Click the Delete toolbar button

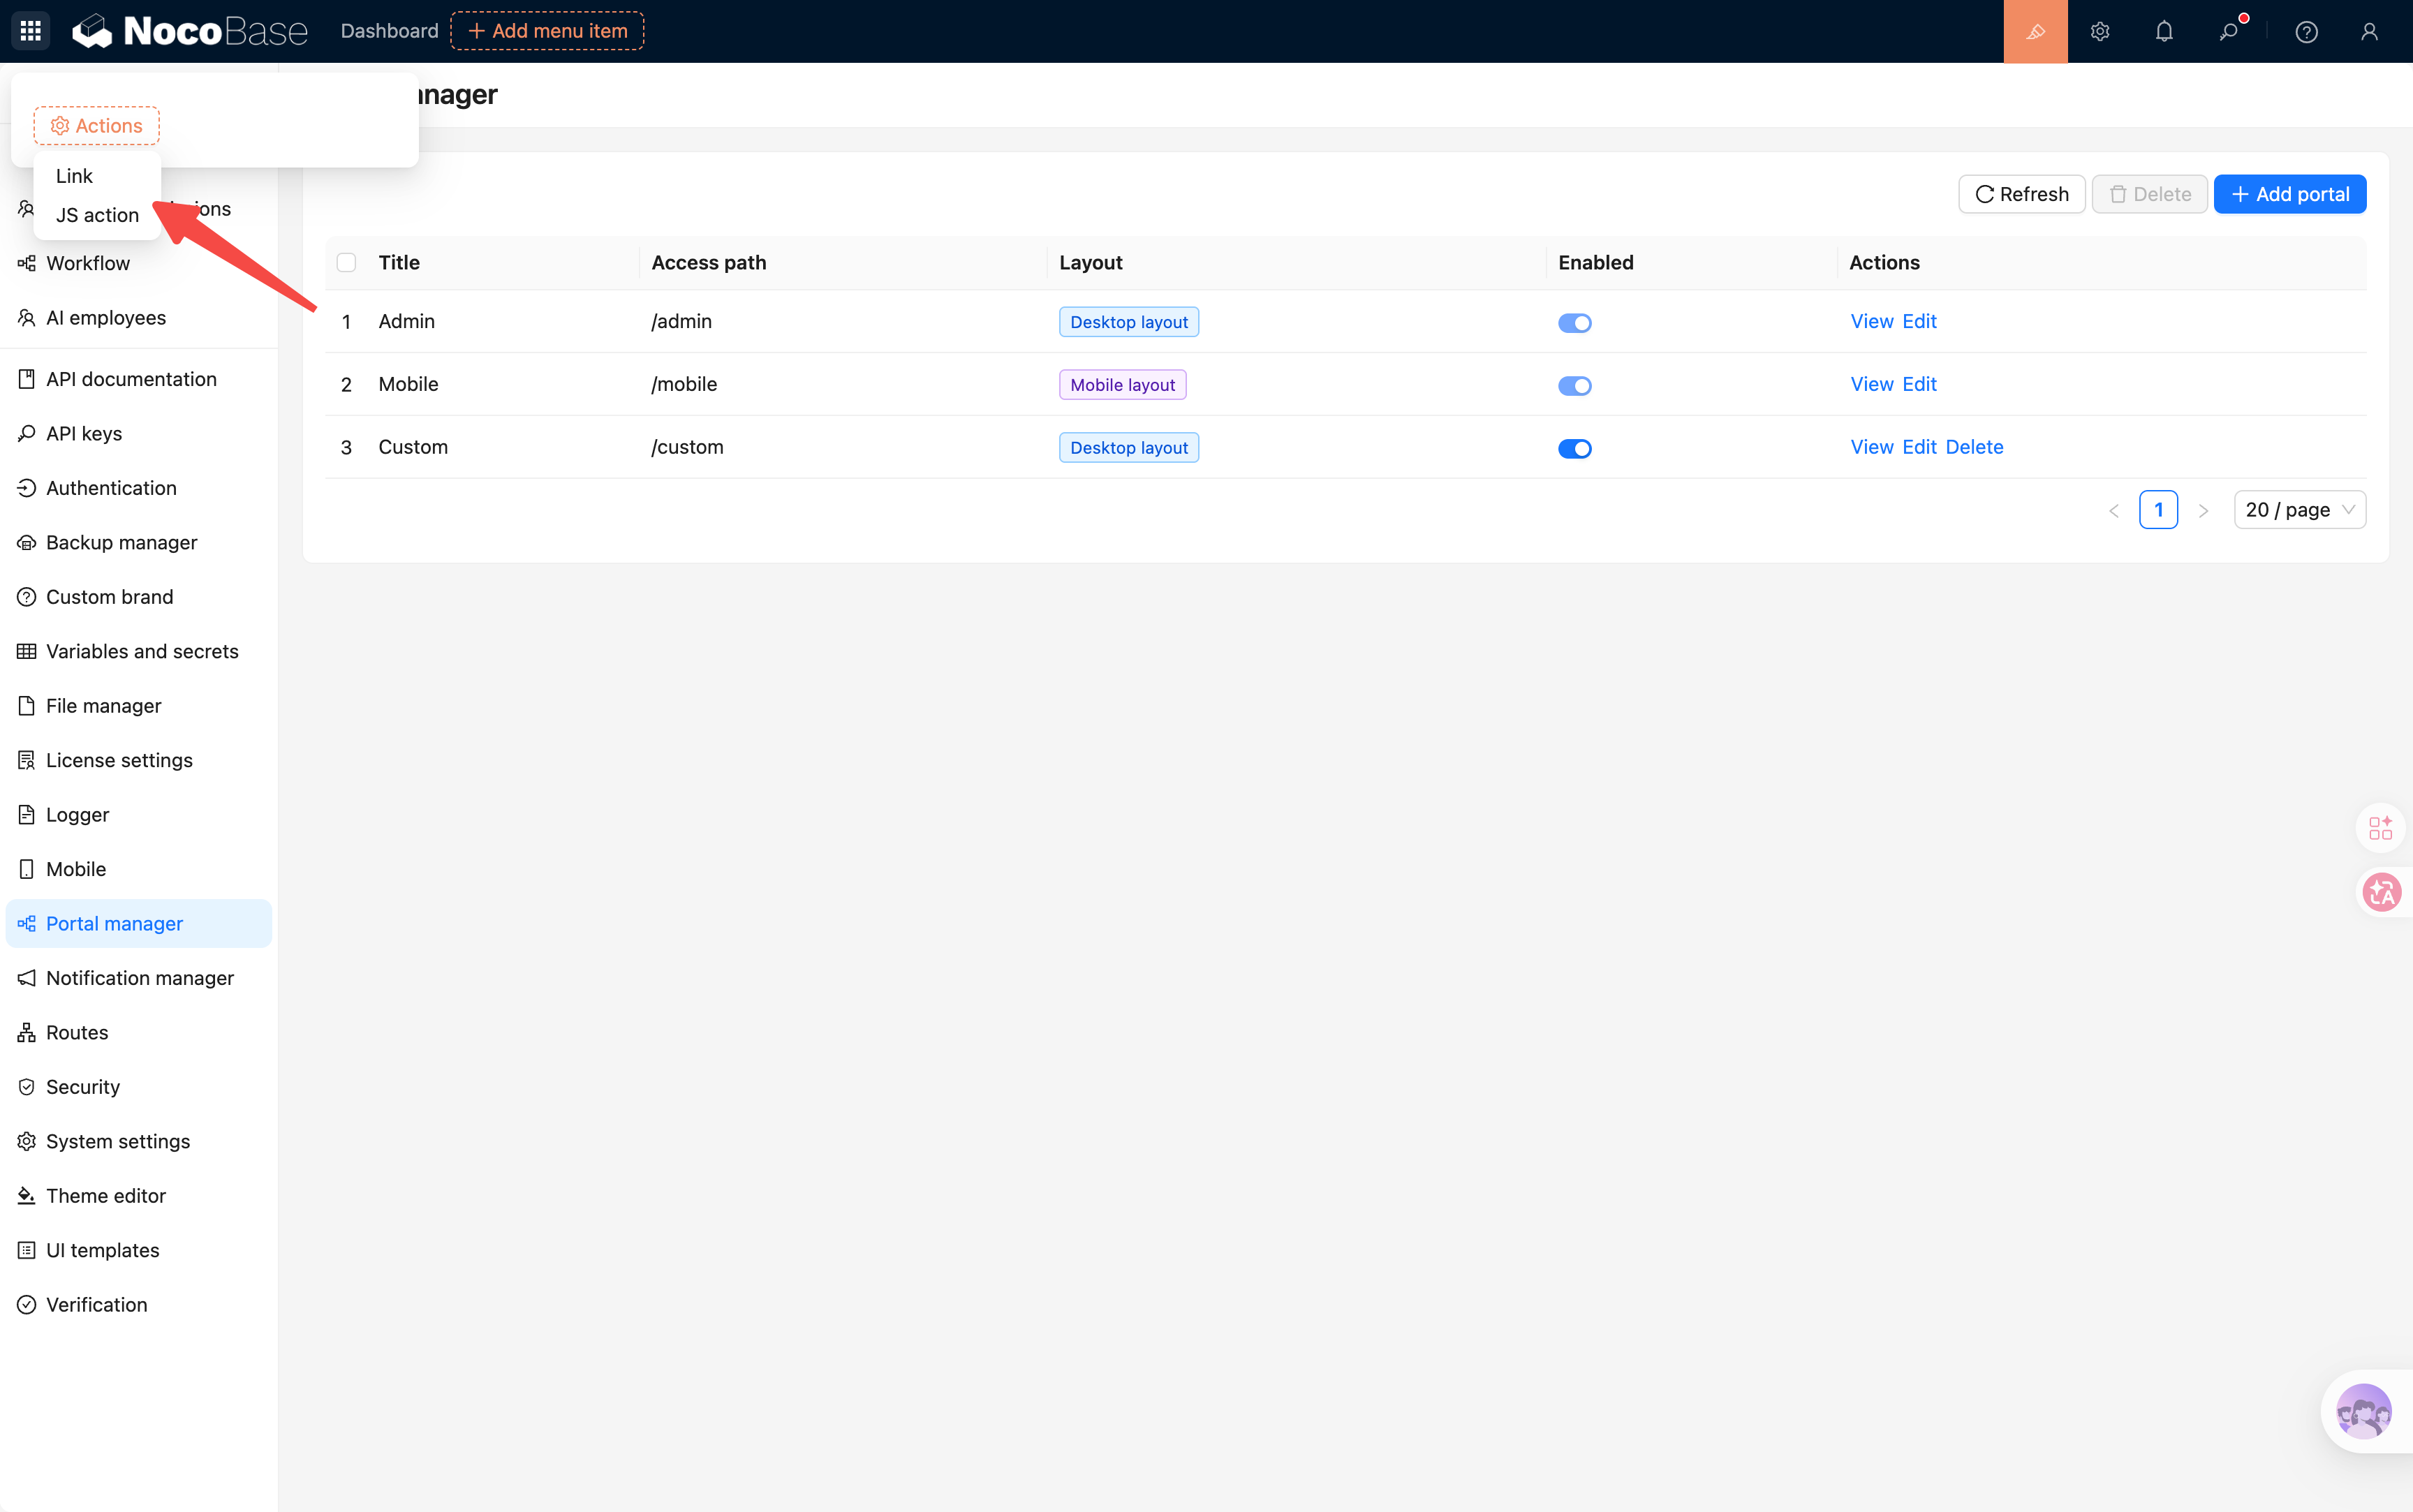point(2149,194)
